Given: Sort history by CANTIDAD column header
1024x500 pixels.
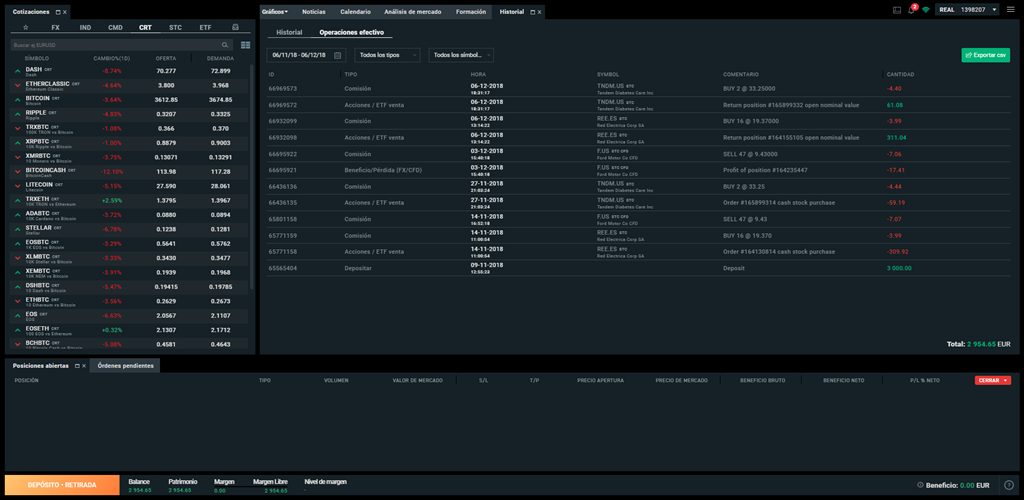Looking at the screenshot, I should tap(900, 74).
